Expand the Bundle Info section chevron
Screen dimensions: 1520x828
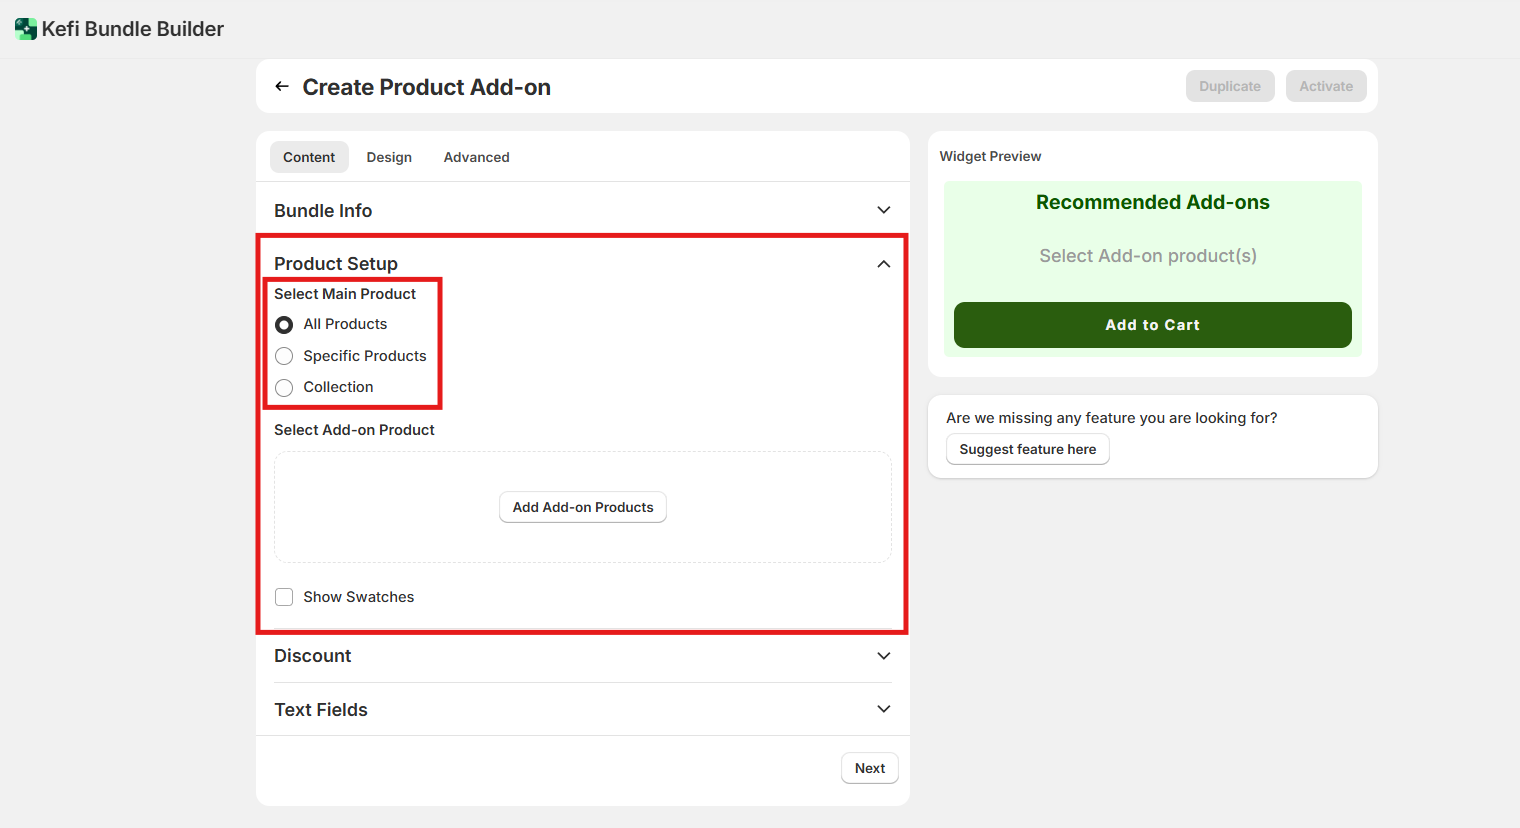[x=883, y=210]
